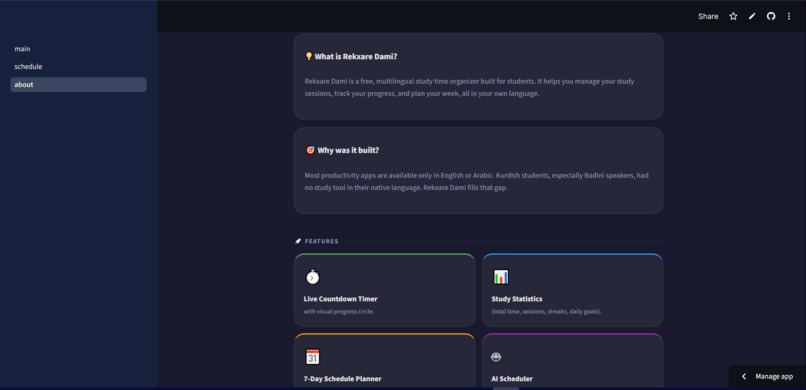Expand the Manage app panel
Screen dimensions: 806x390
coord(767,377)
